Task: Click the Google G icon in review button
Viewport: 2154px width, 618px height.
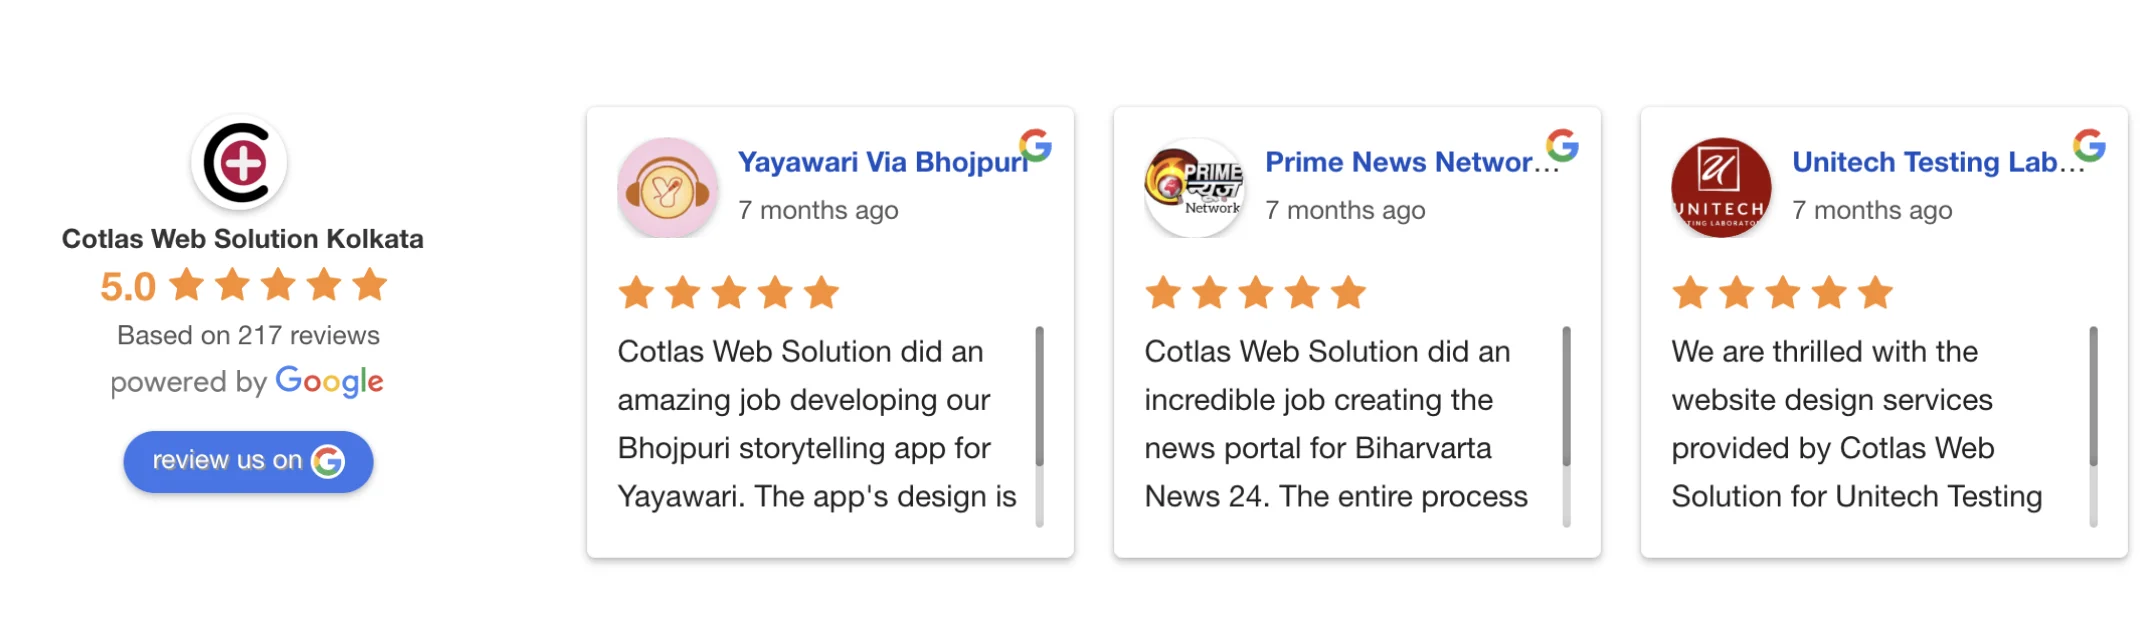Action: click(328, 461)
